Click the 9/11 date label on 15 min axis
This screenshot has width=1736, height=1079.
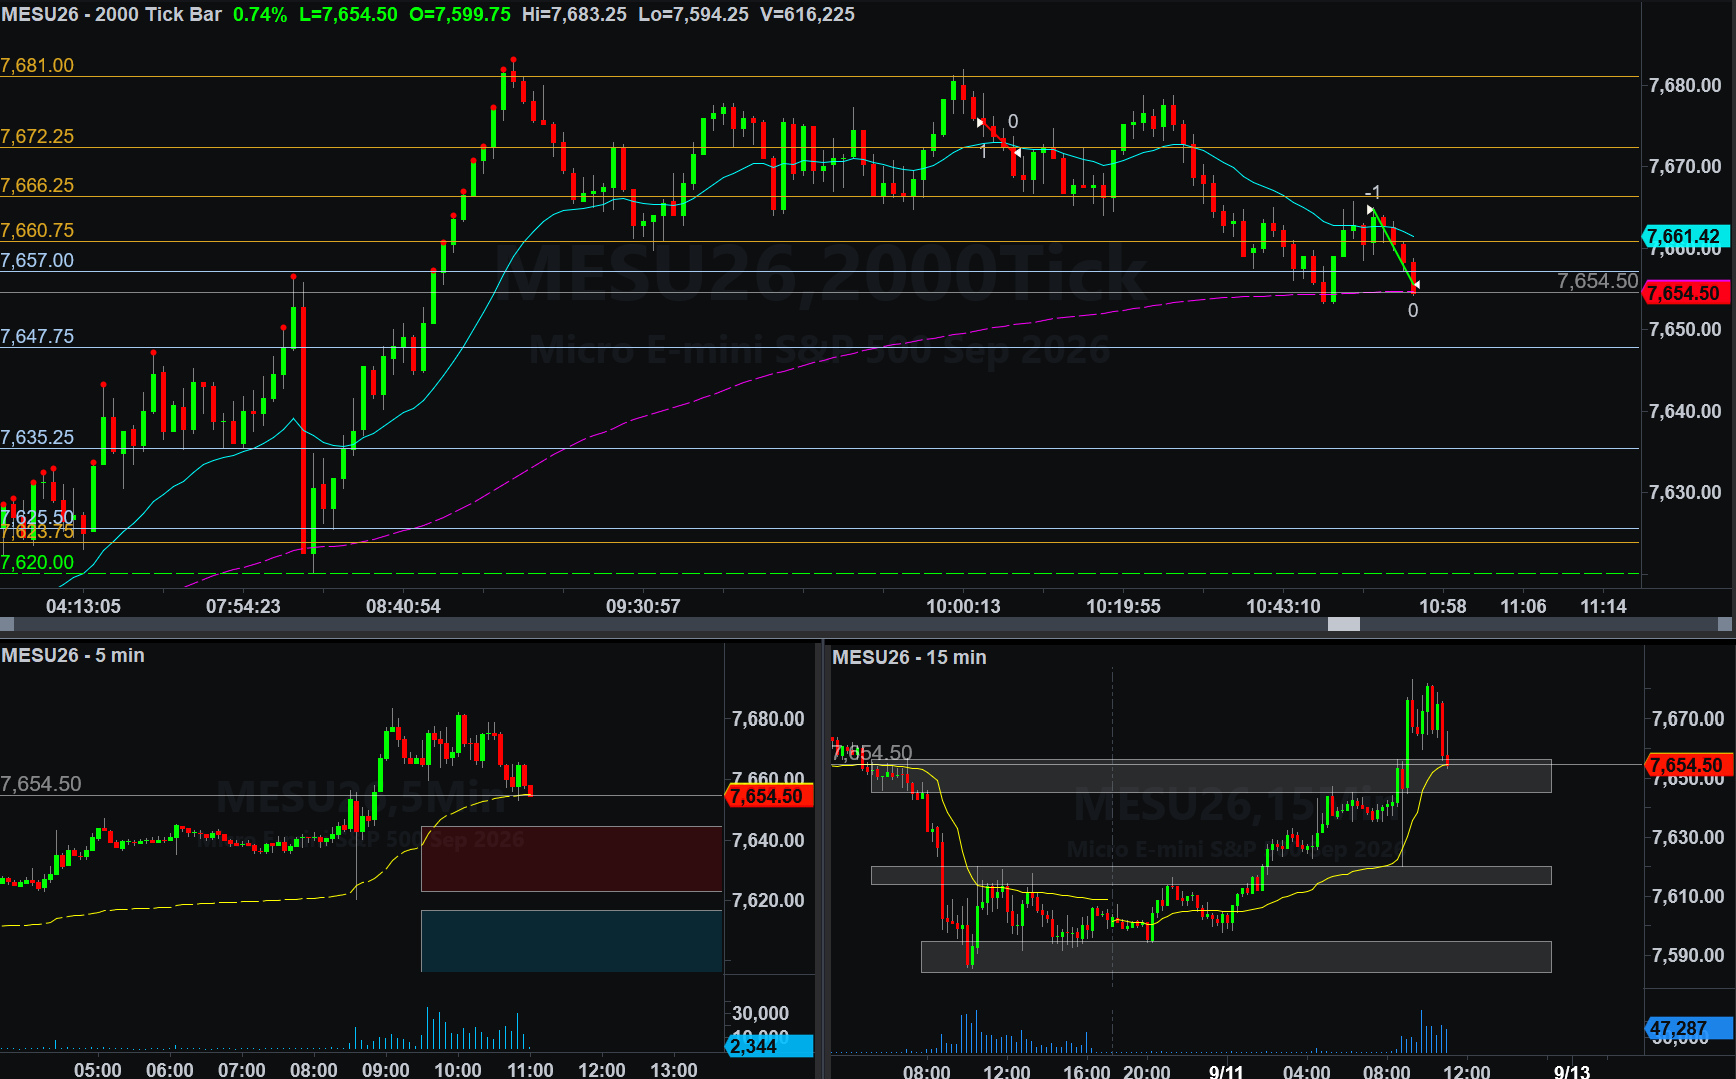(1226, 1072)
